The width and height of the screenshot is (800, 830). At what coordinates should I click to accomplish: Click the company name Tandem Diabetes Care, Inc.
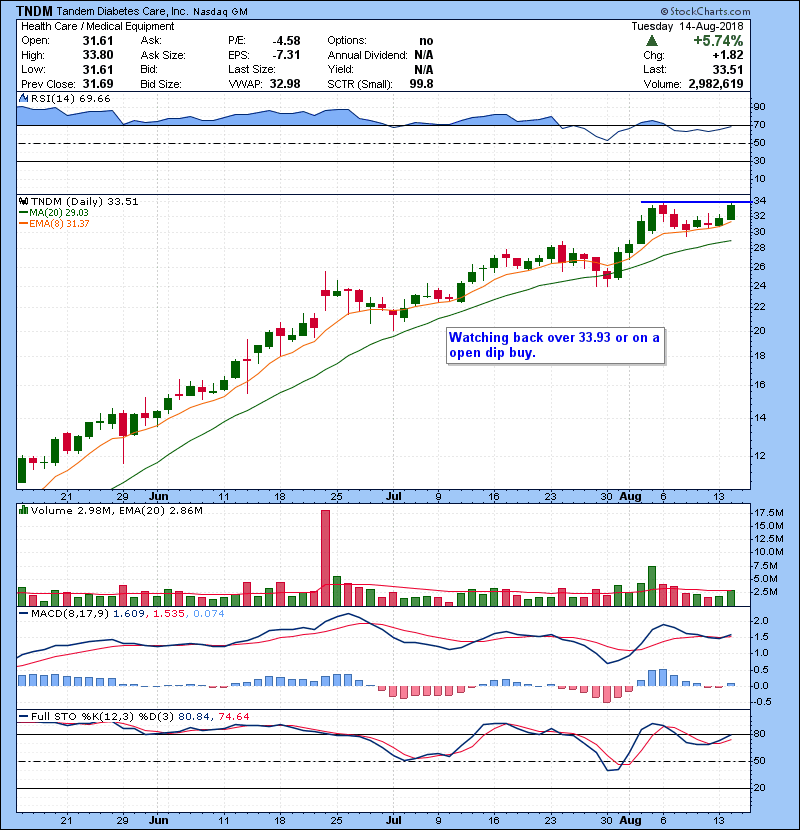tap(122, 11)
